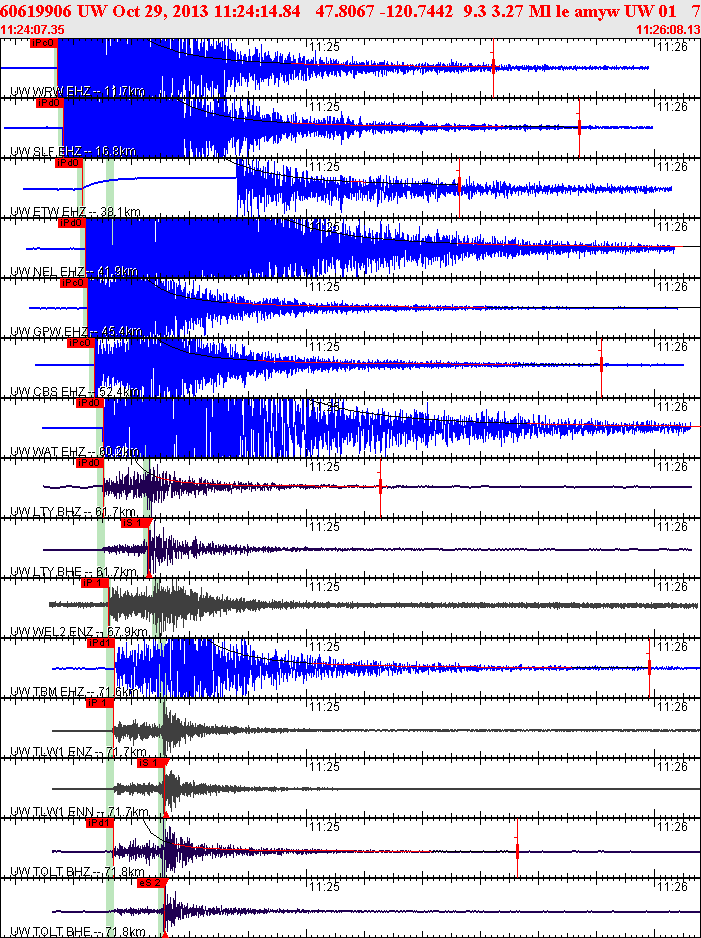This screenshot has height=938, width=701.
Task: Click the start time 11:24:07.35 label
Action: (33, 29)
